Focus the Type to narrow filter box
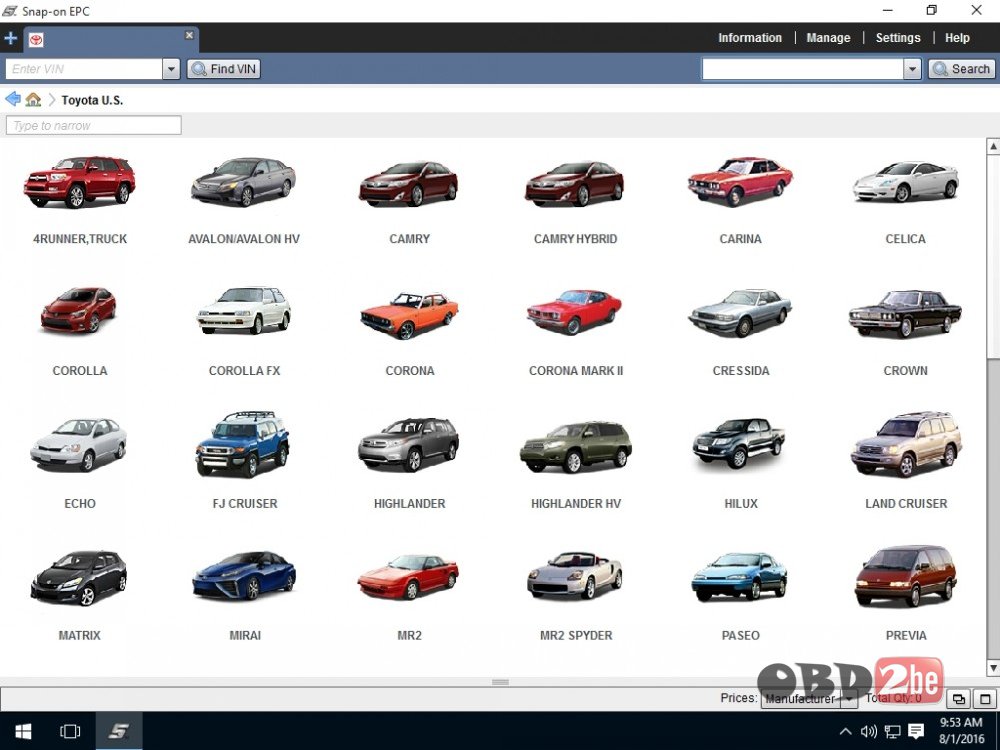Viewport: 1000px width, 750px height. pyautogui.click(x=94, y=125)
